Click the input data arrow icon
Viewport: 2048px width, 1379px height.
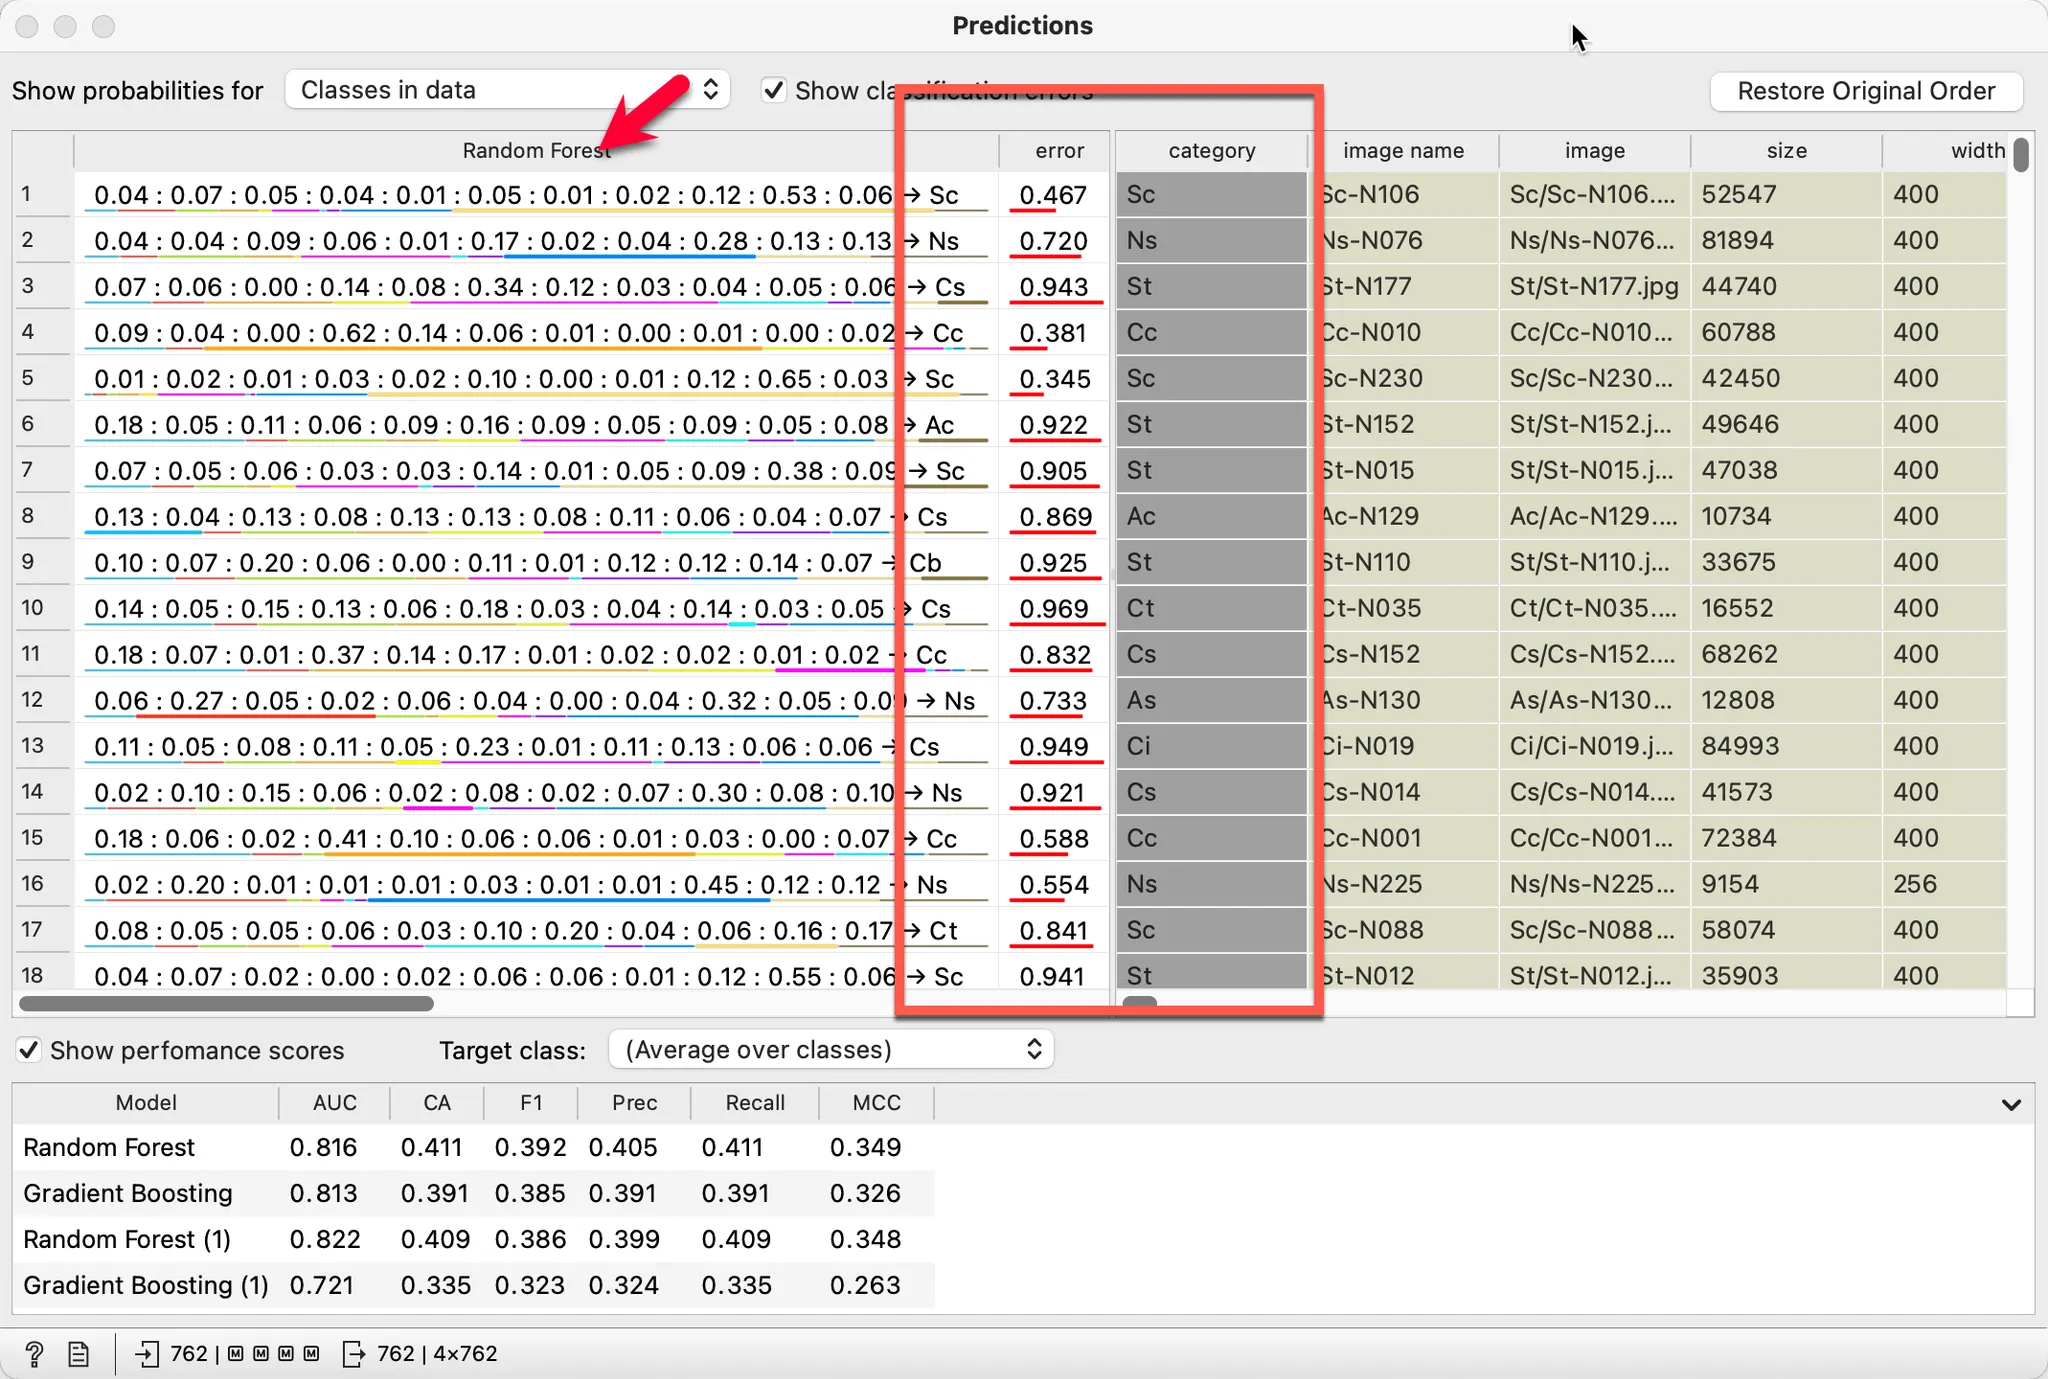pos(146,1354)
